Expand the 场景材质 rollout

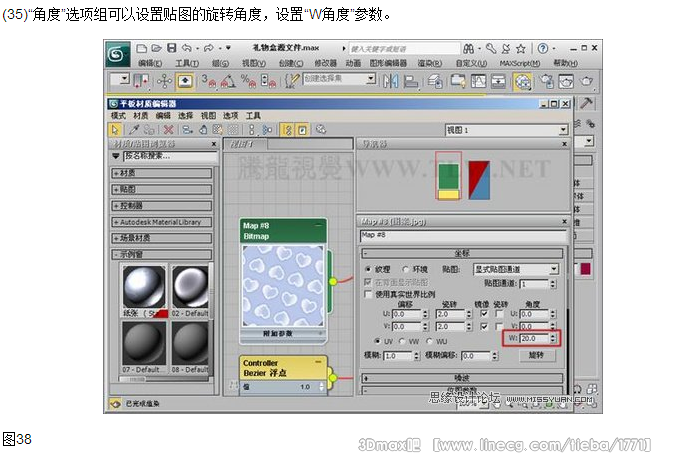(162, 238)
